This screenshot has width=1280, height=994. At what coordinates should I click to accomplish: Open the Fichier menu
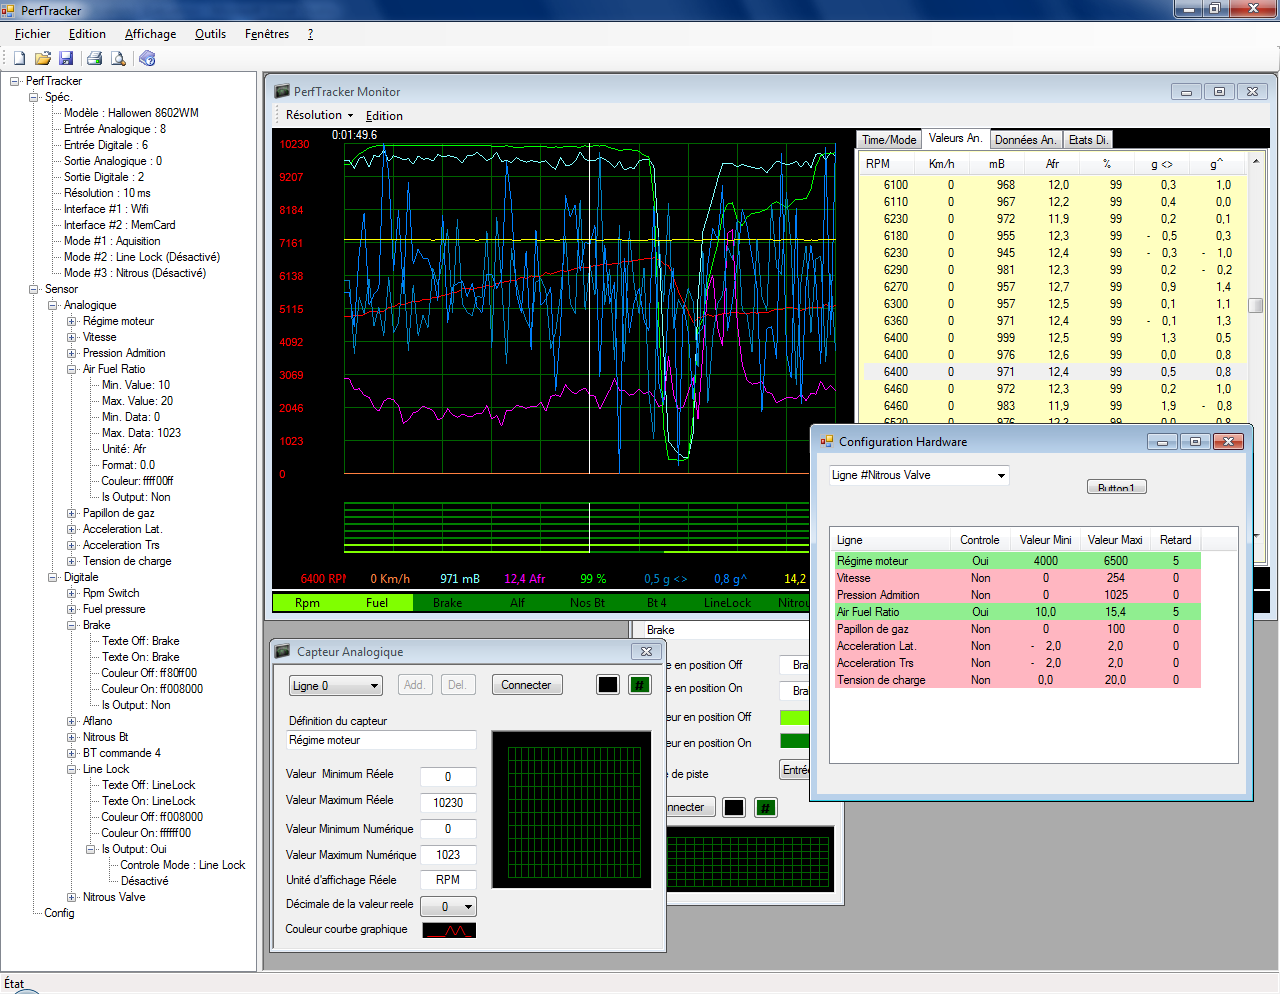(x=33, y=34)
